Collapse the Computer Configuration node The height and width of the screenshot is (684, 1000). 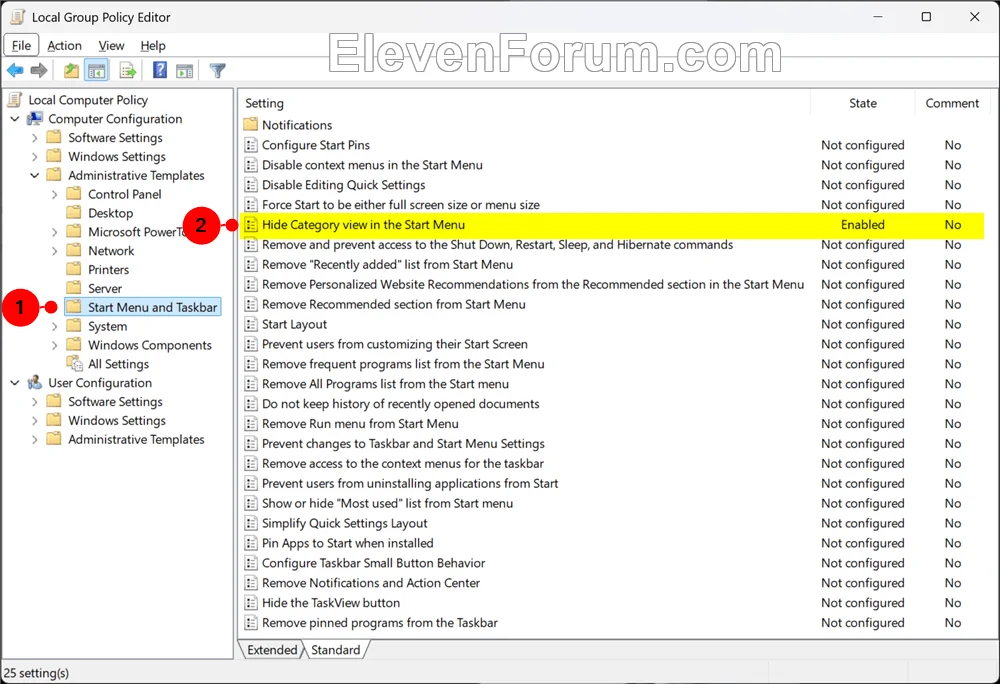[x=15, y=119]
